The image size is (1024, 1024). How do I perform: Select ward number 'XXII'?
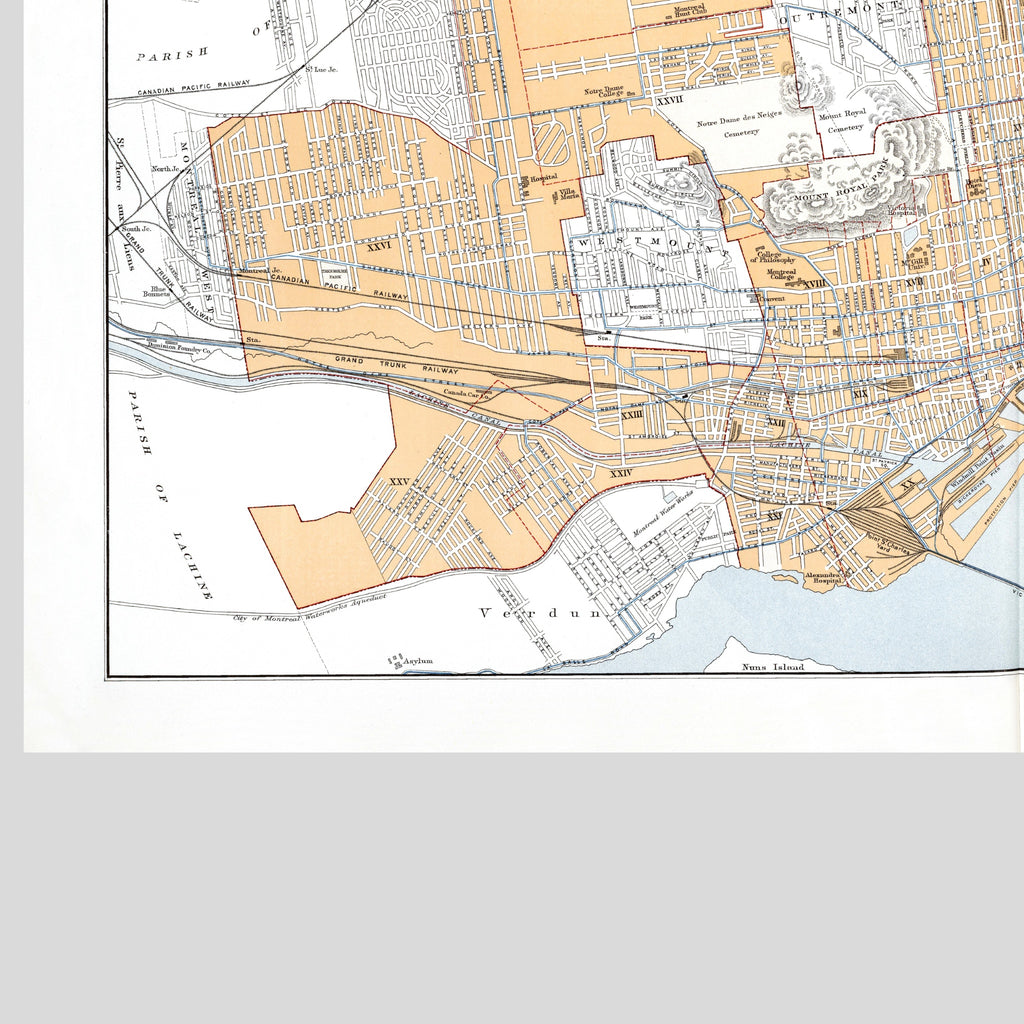click(x=775, y=422)
